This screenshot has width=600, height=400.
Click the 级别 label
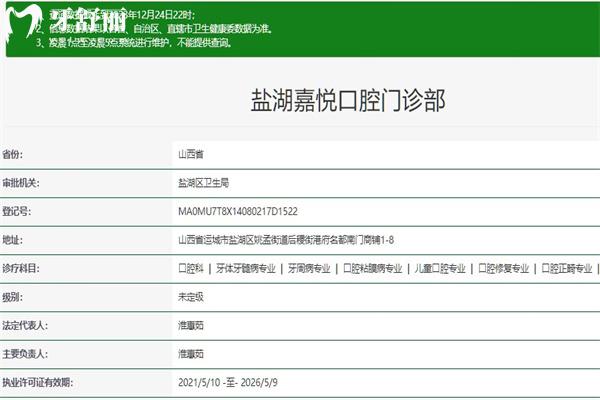13,297
